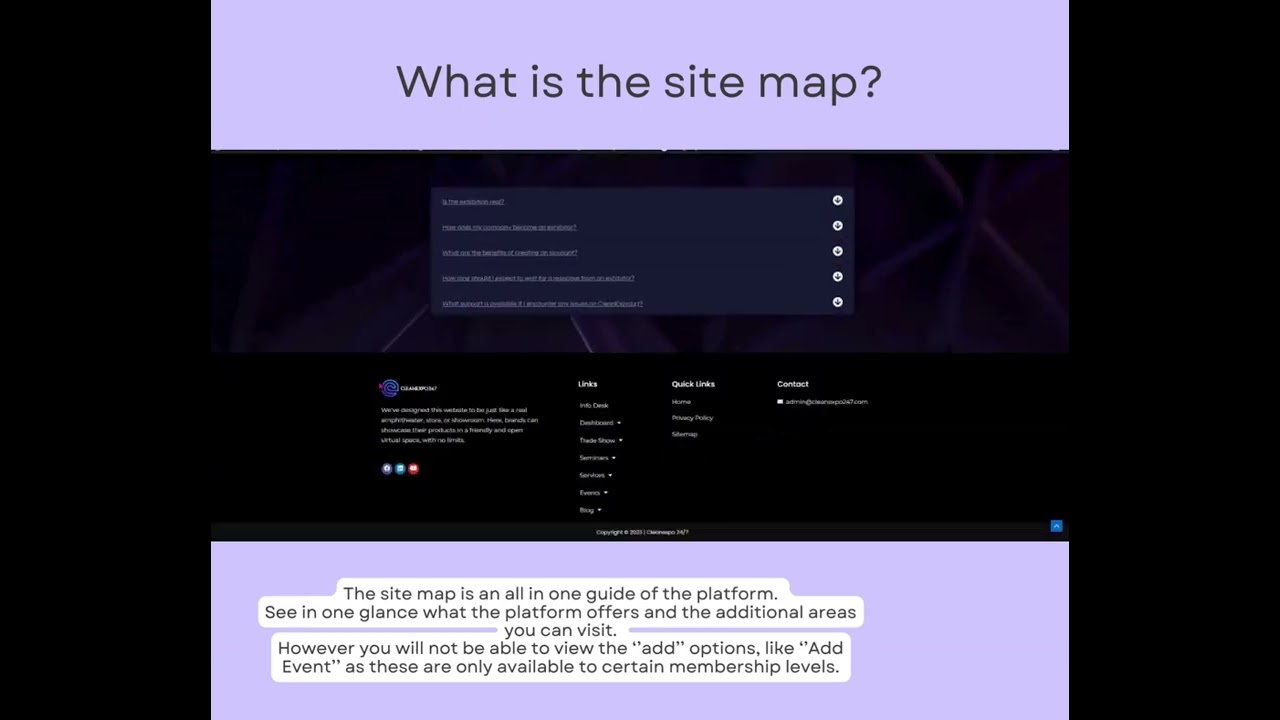The height and width of the screenshot is (720, 1280).
Task: Expand the 'what support is available' FAQ arrow
Action: coord(837,302)
